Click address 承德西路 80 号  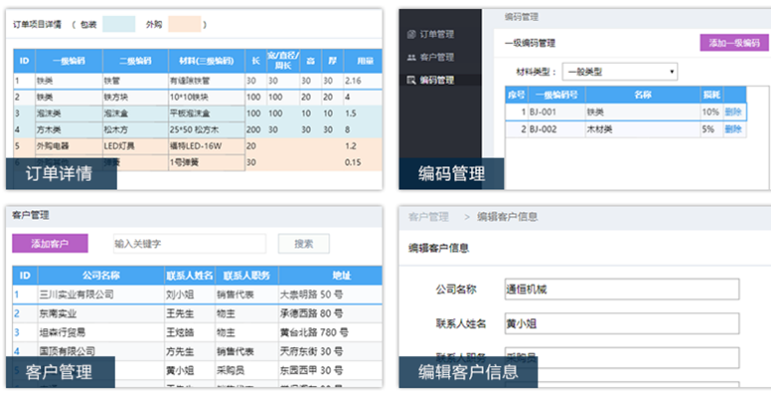pyautogui.click(x=311, y=313)
